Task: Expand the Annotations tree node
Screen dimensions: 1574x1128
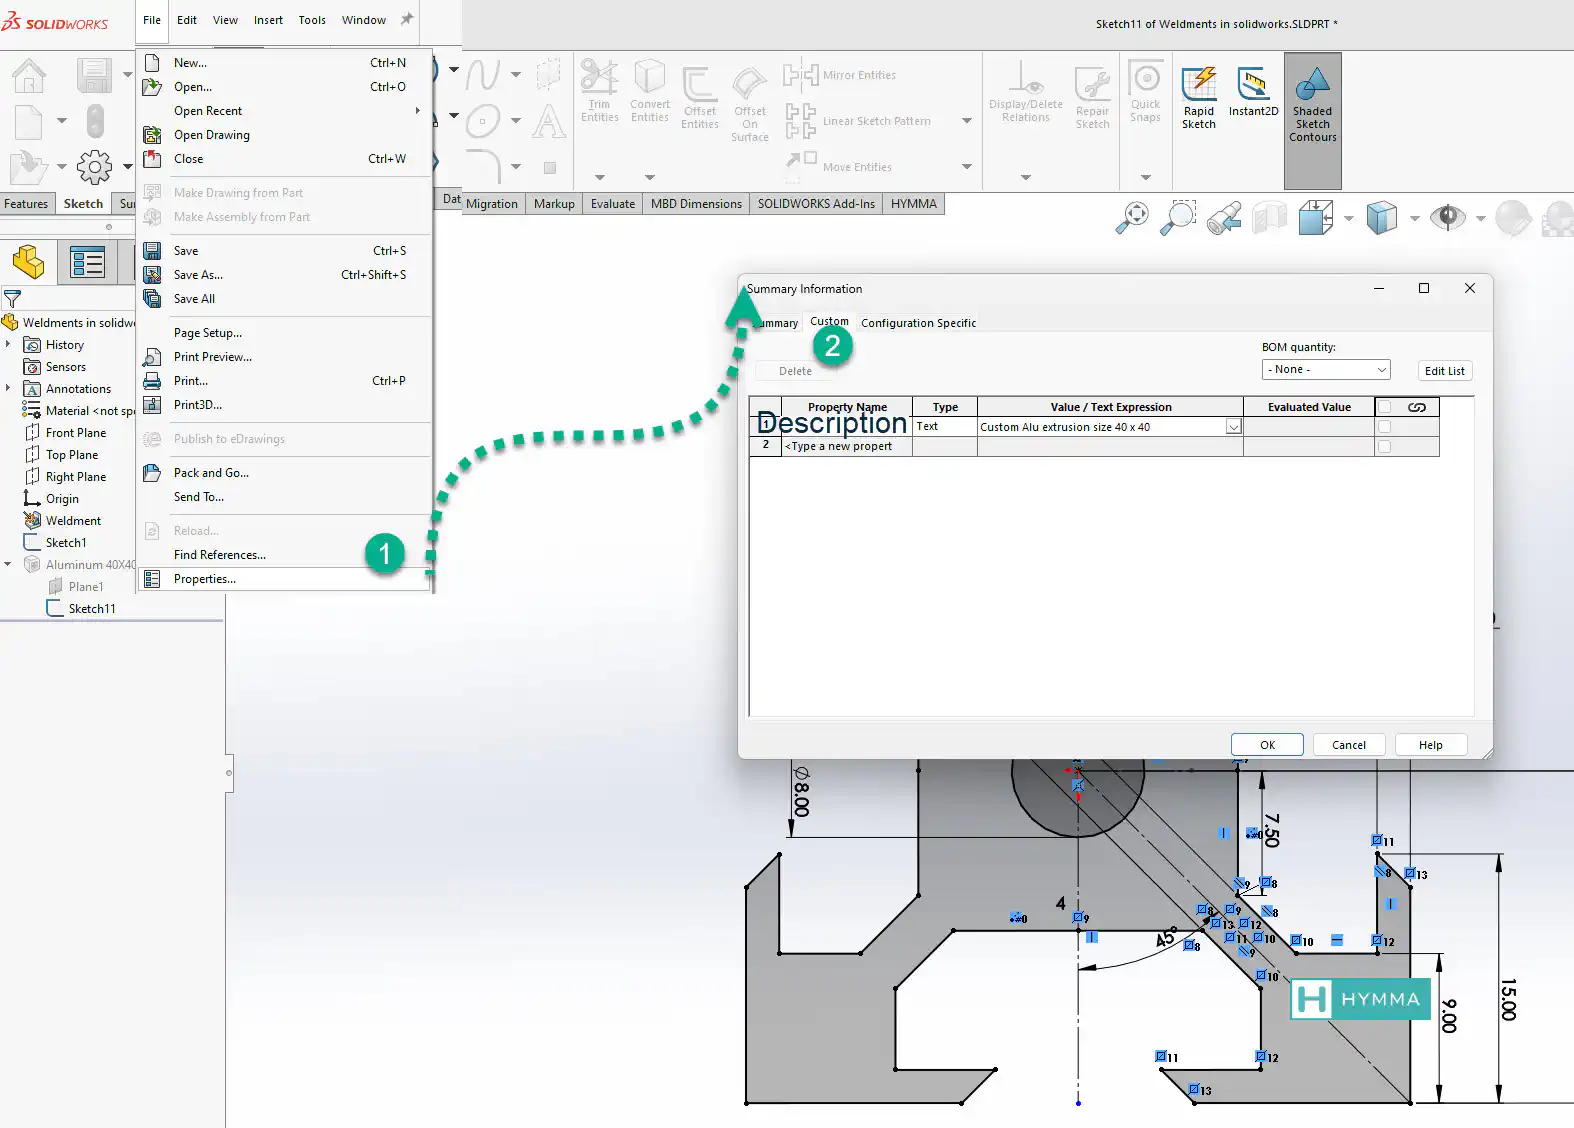Action: tap(8, 388)
